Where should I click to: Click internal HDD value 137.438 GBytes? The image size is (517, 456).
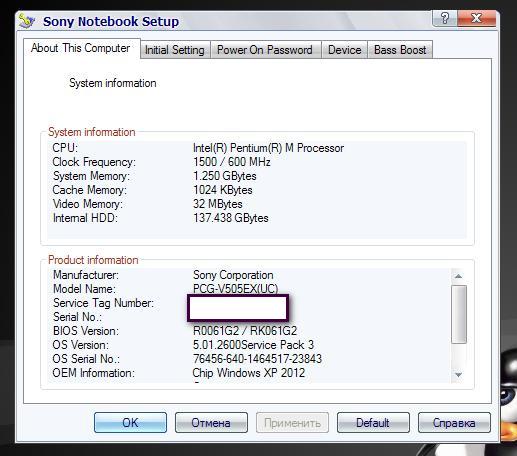tap(231, 218)
